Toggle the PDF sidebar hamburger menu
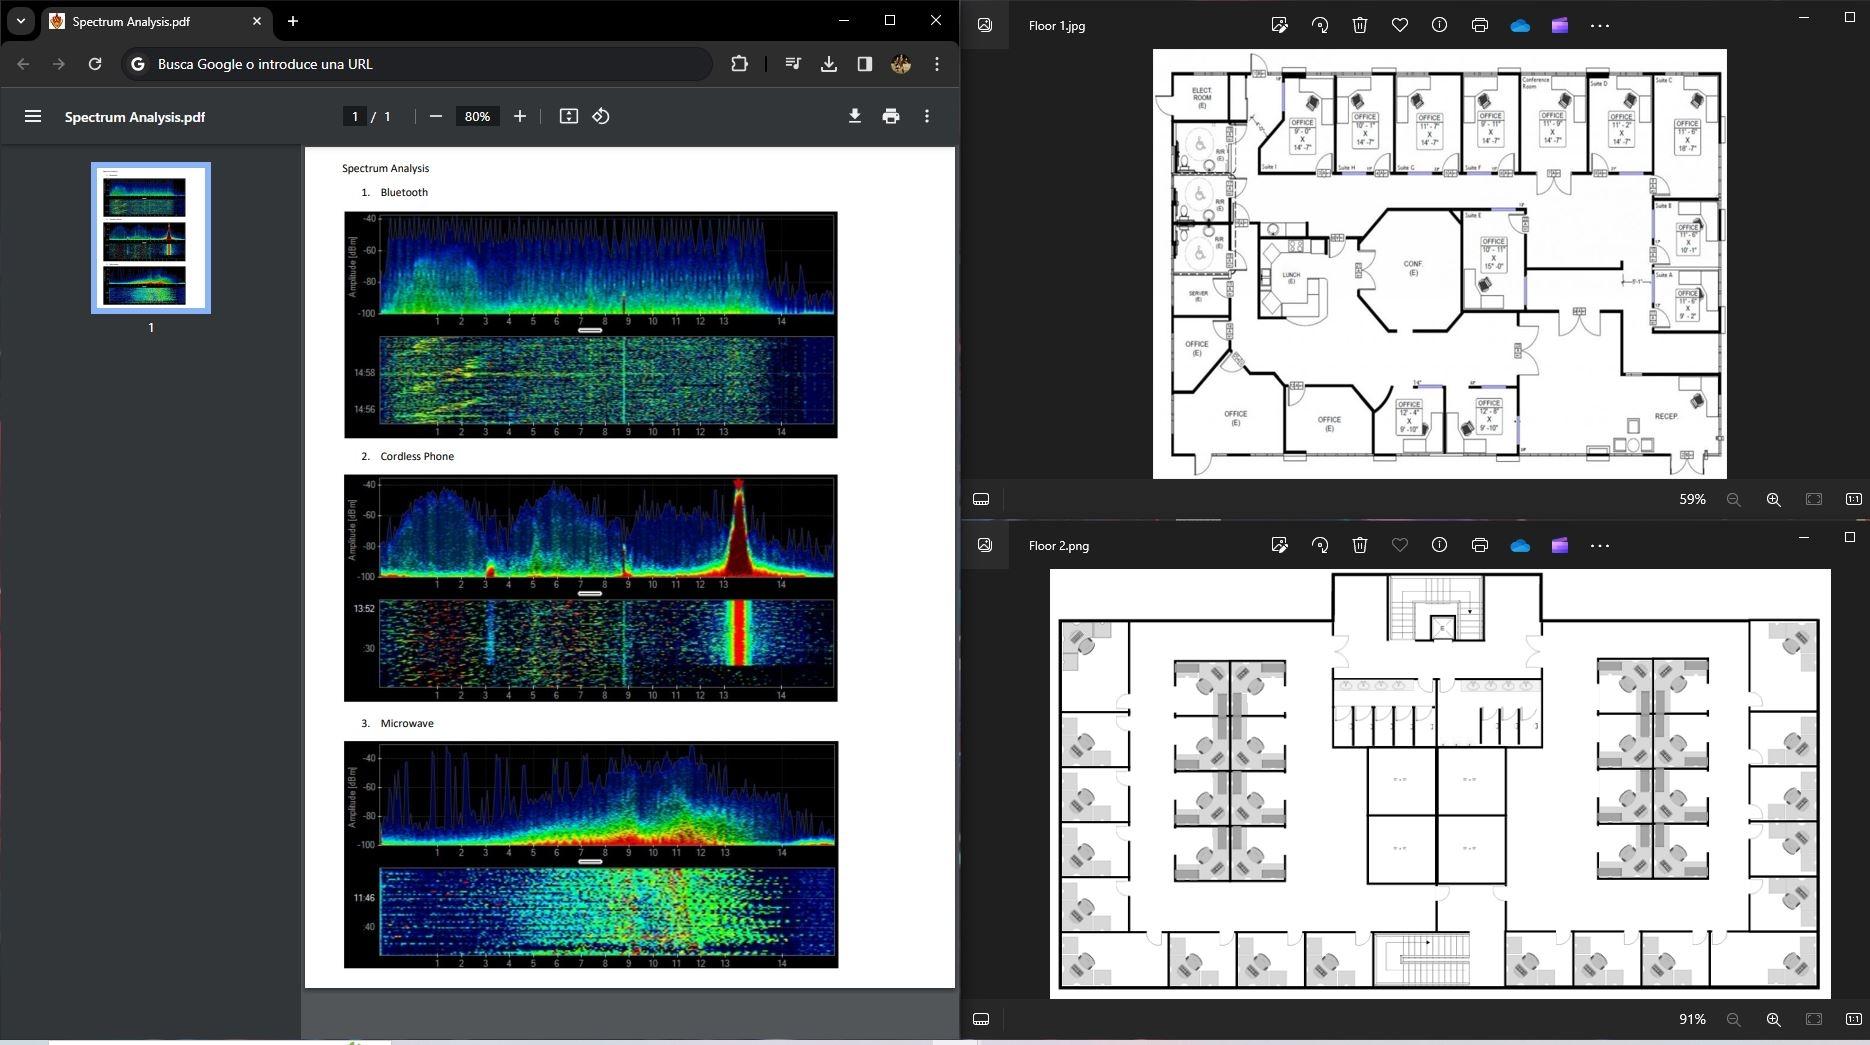1870x1045 pixels. (33, 117)
